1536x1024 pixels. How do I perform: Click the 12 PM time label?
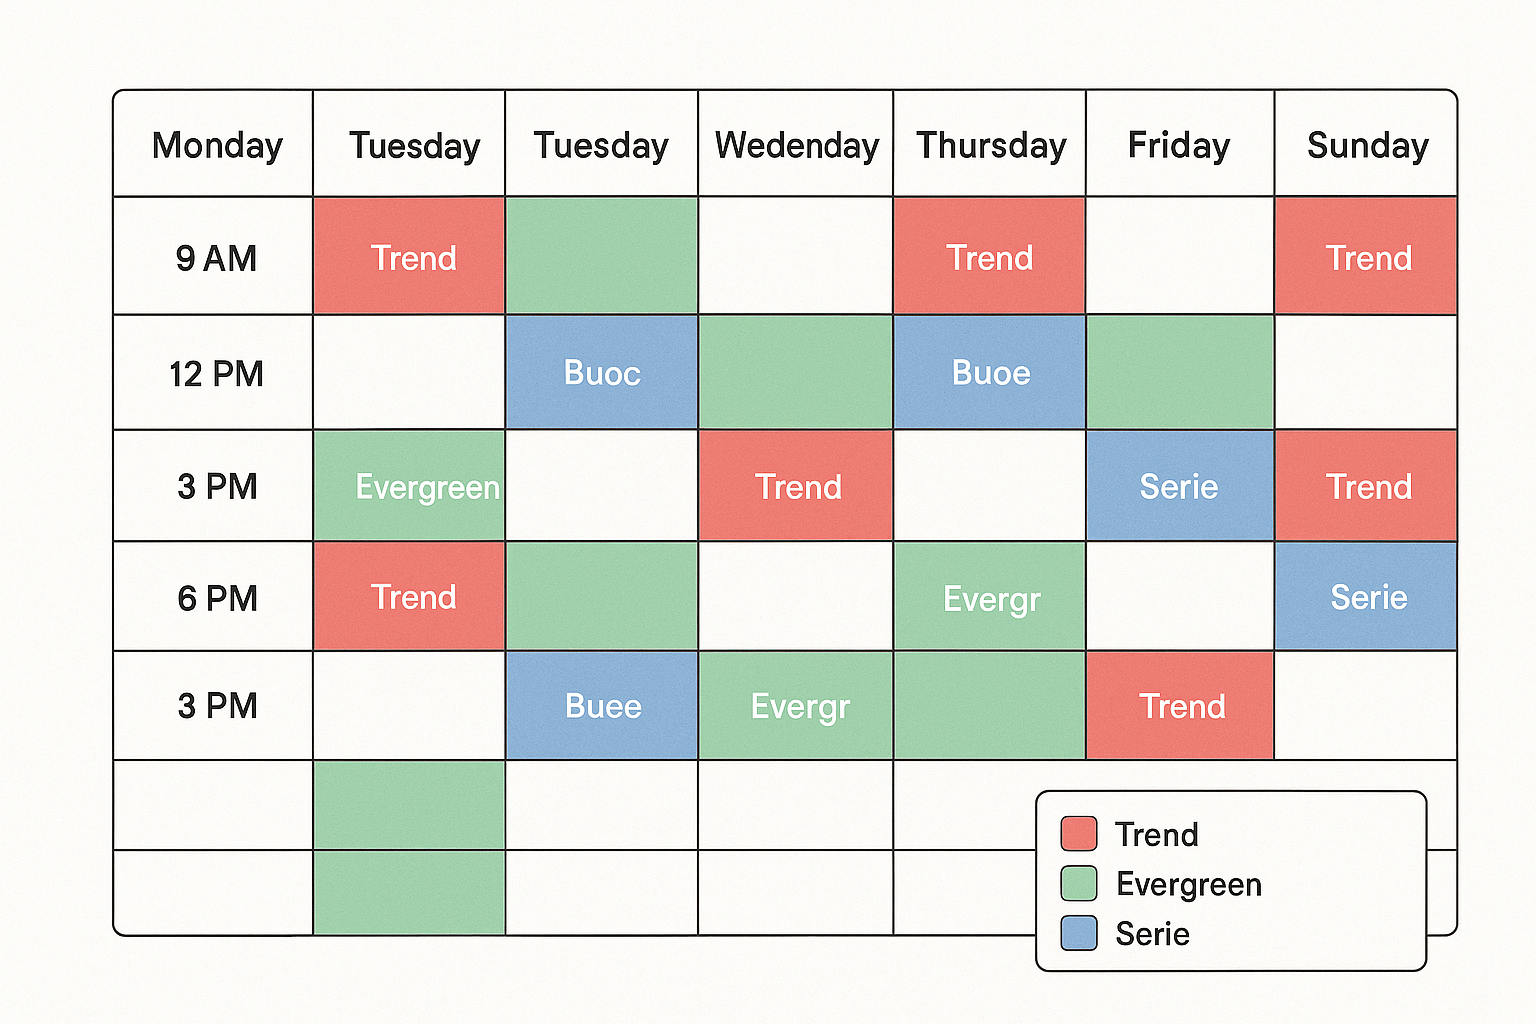(x=216, y=374)
